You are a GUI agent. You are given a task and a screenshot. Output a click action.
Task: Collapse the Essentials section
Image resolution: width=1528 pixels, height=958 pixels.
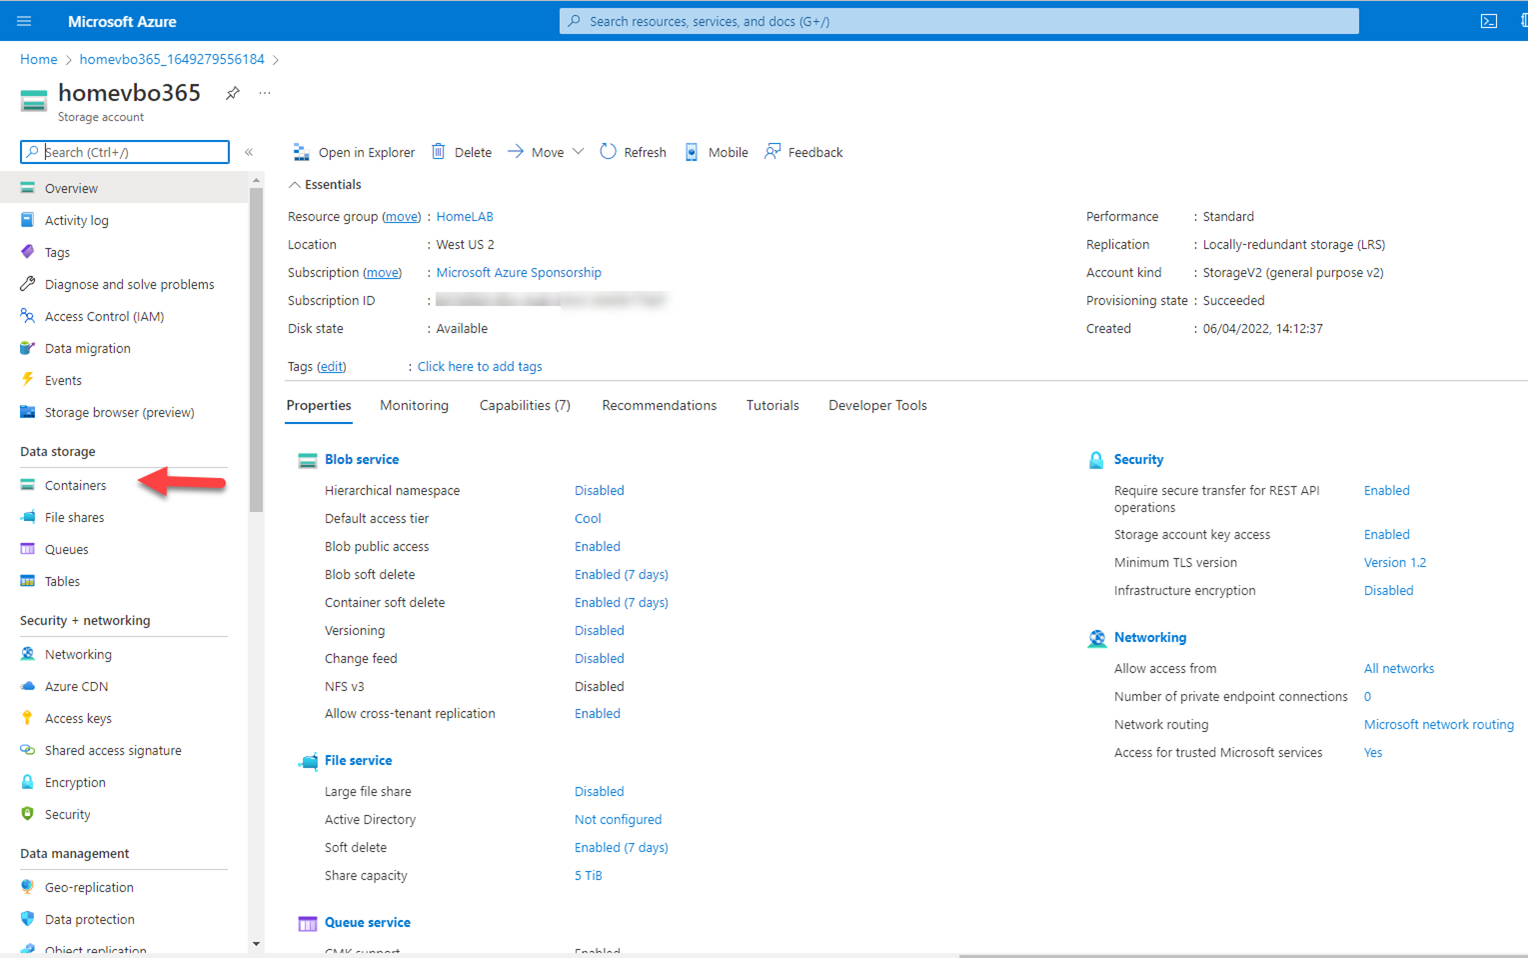pyautogui.click(x=325, y=184)
